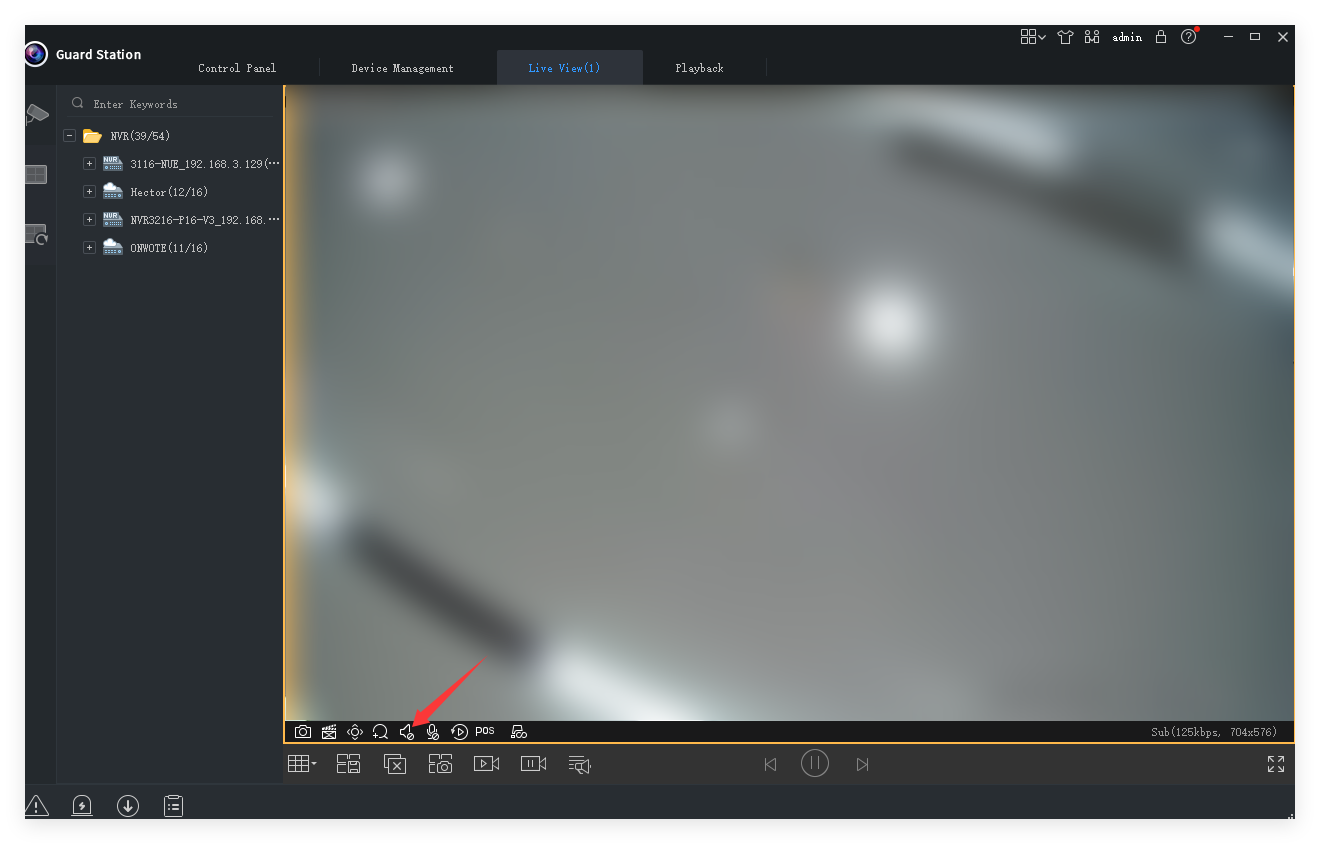
Task: Click the admin user label
Action: [1127, 37]
